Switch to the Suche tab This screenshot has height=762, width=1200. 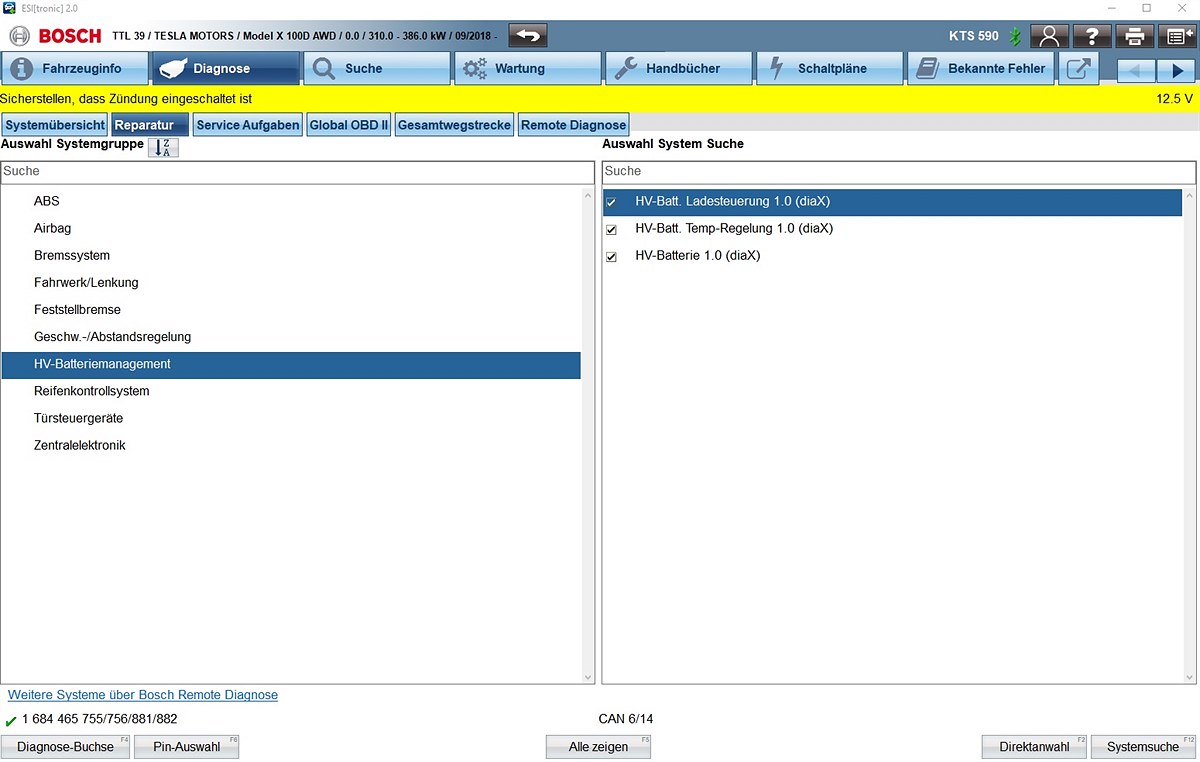377,69
